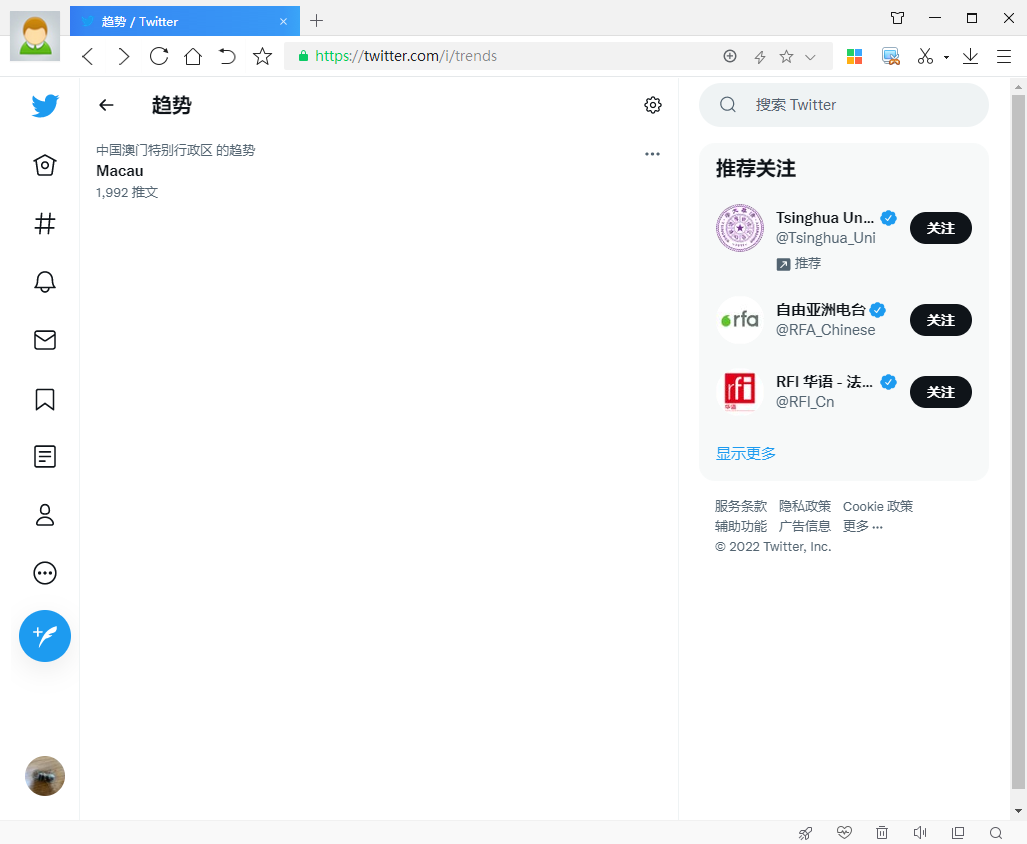
Task: Click the trash bin icon in status bar
Action: (882, 832)
